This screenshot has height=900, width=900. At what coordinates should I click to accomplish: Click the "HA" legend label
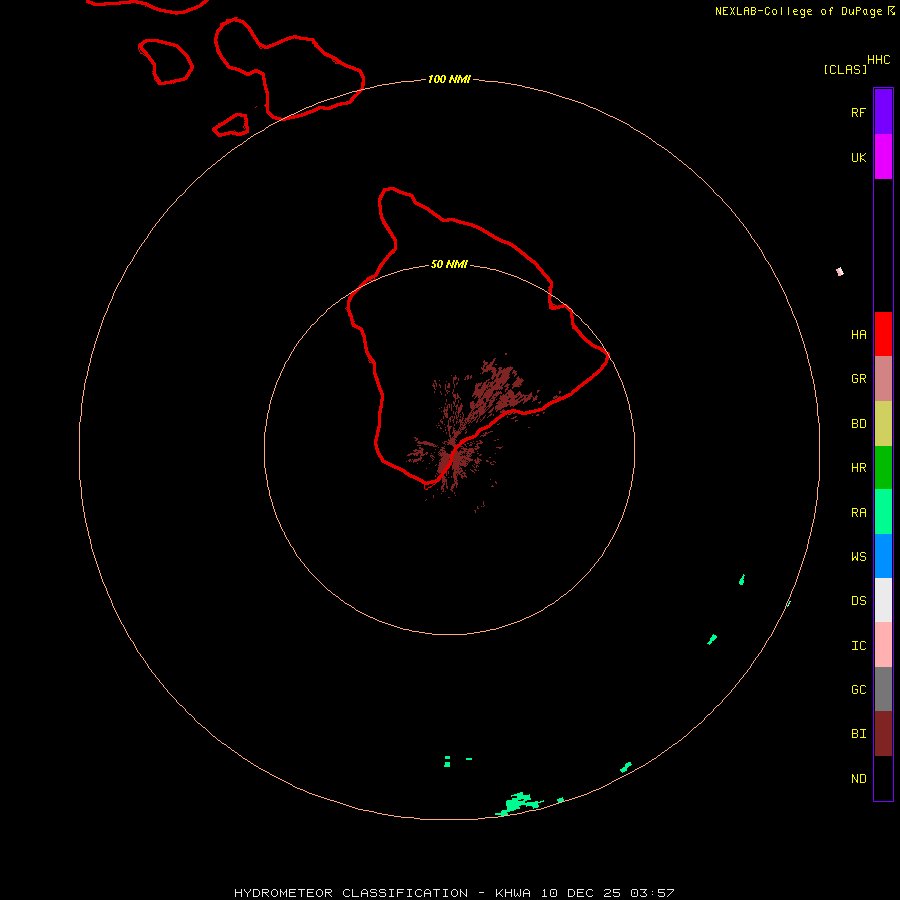click(x=858, y=335)
